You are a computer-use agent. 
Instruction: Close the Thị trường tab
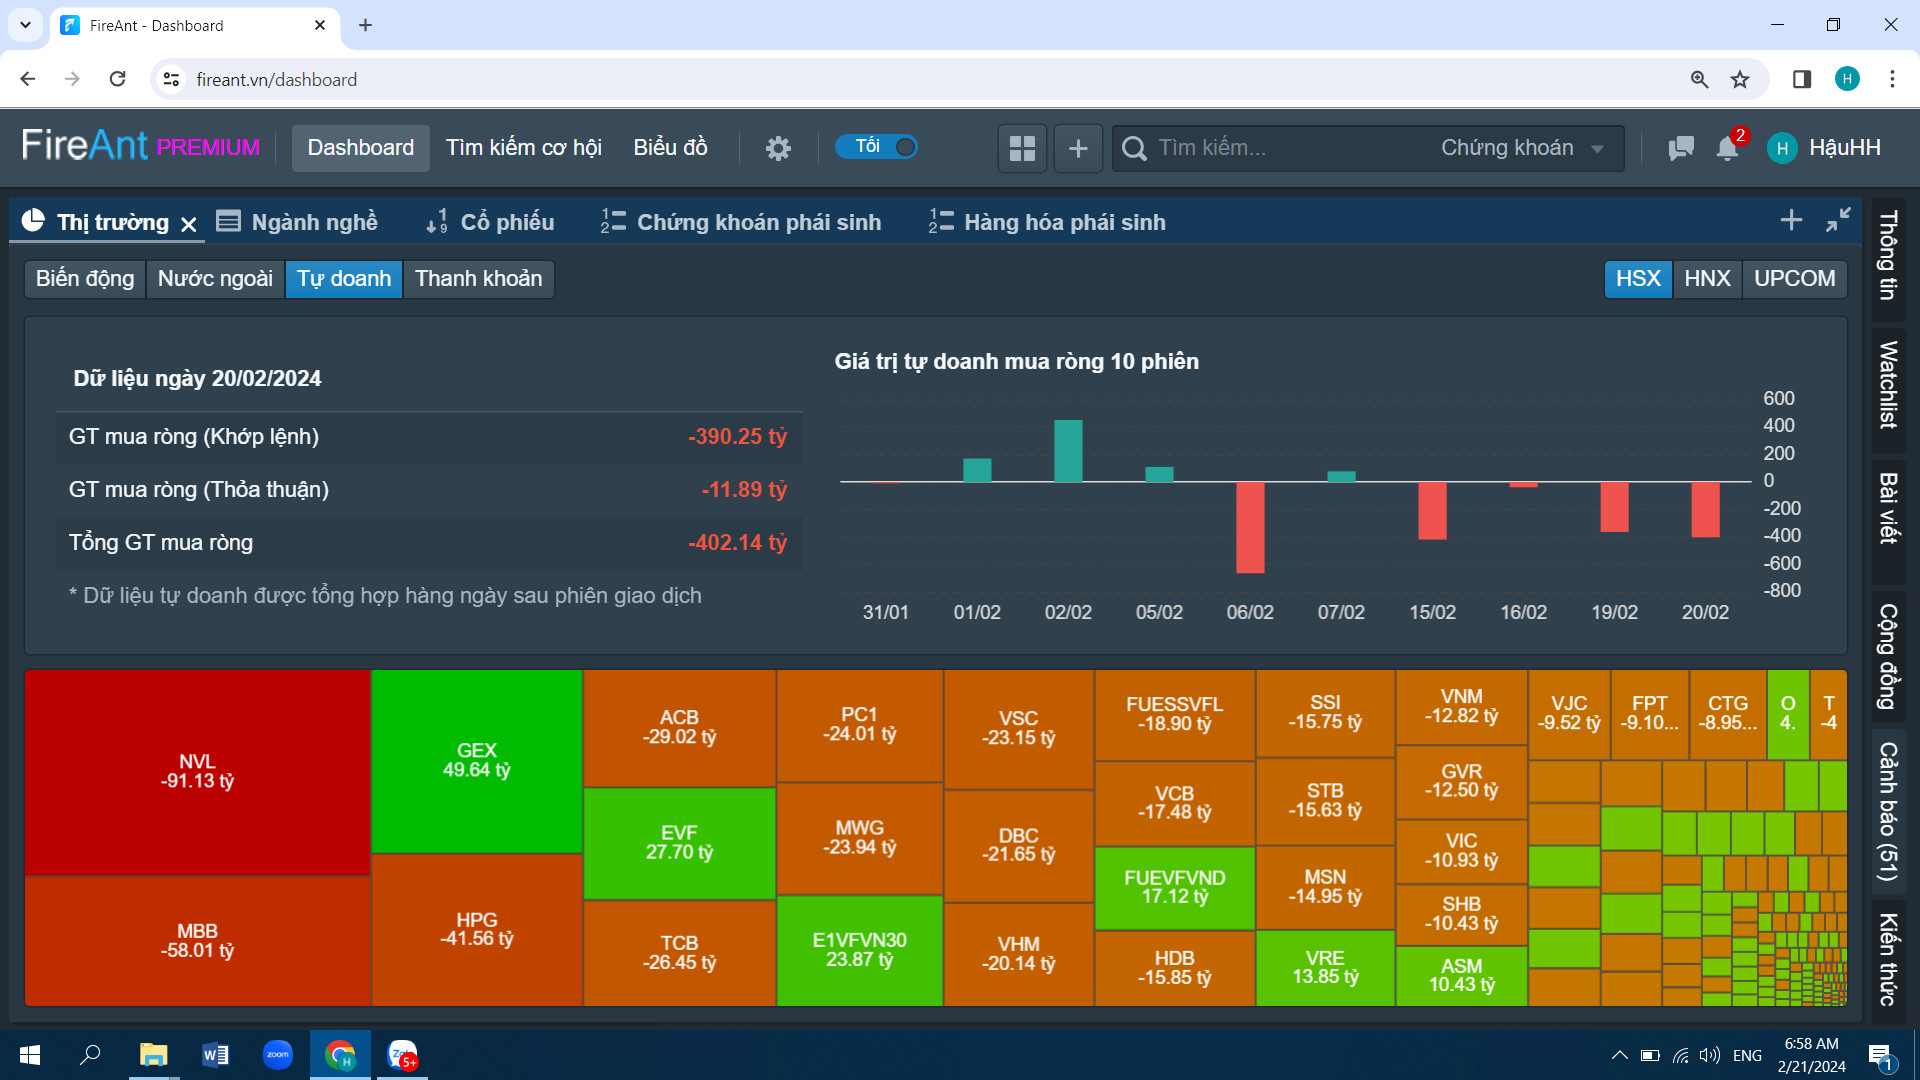click(189, 224)
